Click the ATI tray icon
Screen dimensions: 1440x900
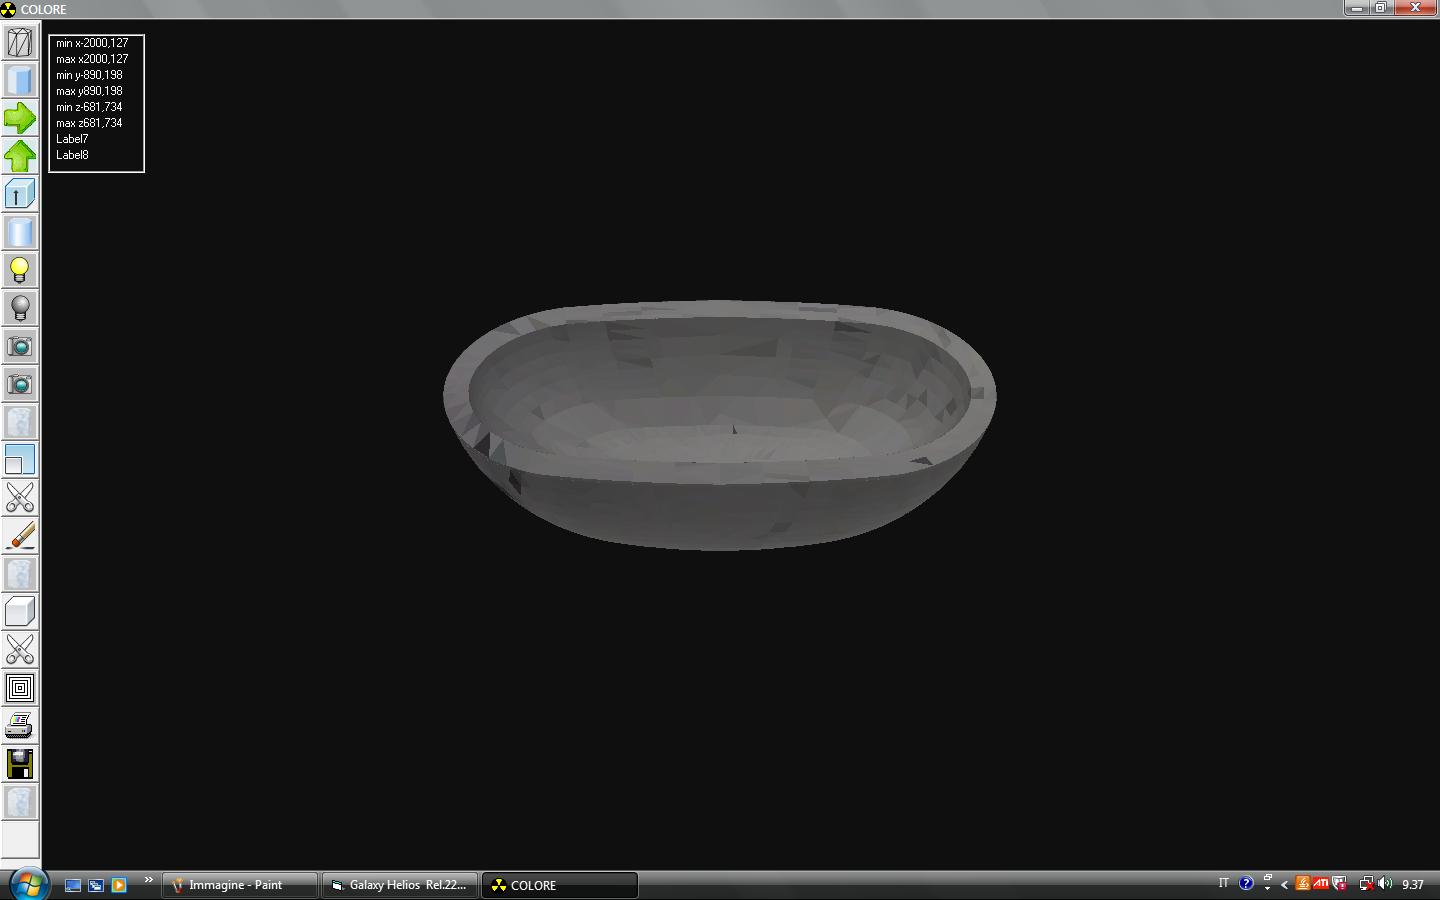(x=1321, y=884)
